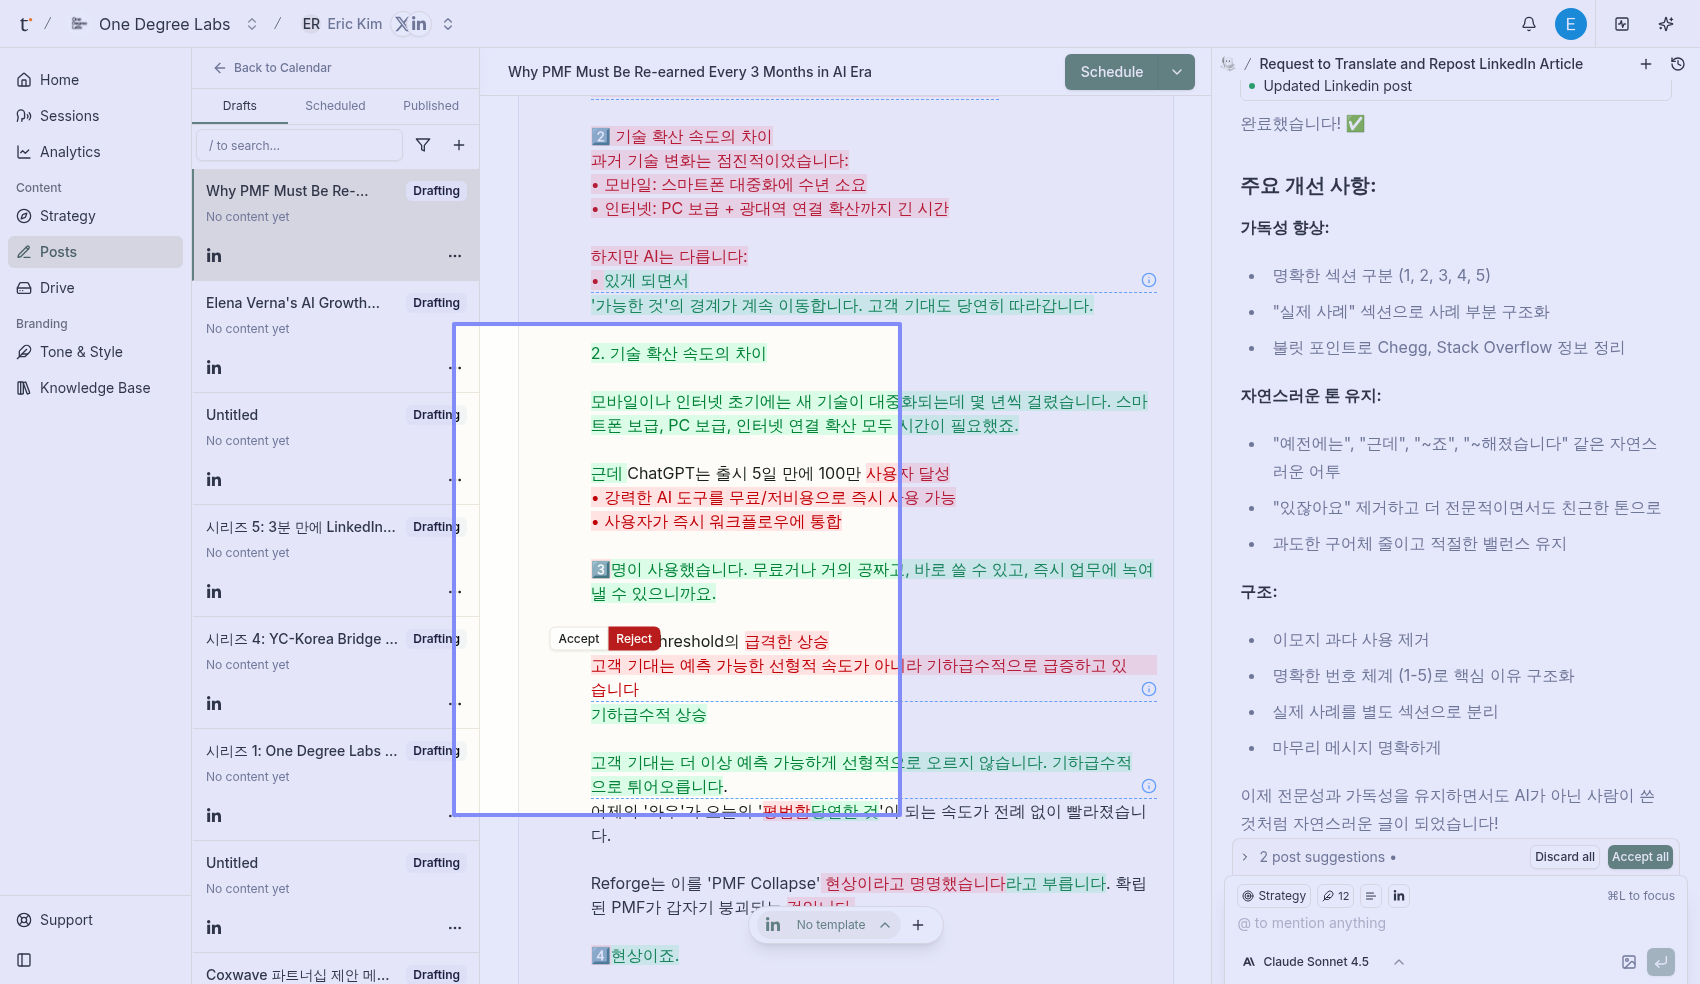
Task: Add a new draft with plus icon
Action: [x=459, y=145]
